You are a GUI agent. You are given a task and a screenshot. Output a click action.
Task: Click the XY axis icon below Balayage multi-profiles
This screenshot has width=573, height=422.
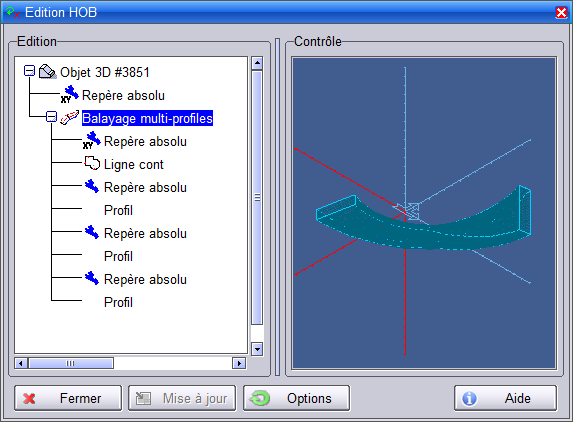[91, 140]
